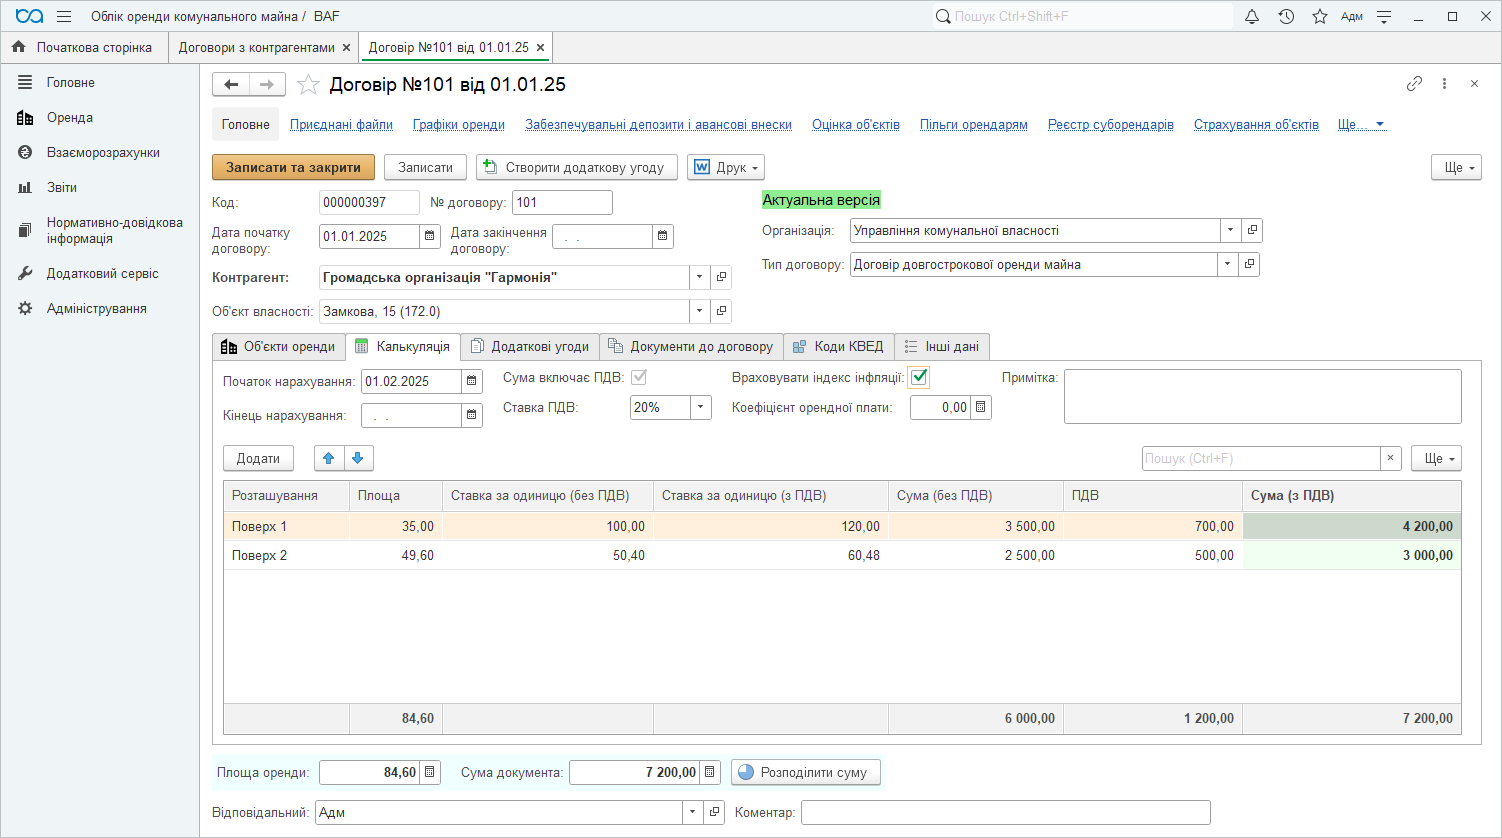The image size is (1502, 838).
Task: Click the Коментар input field
Action: pos(1005,812)
